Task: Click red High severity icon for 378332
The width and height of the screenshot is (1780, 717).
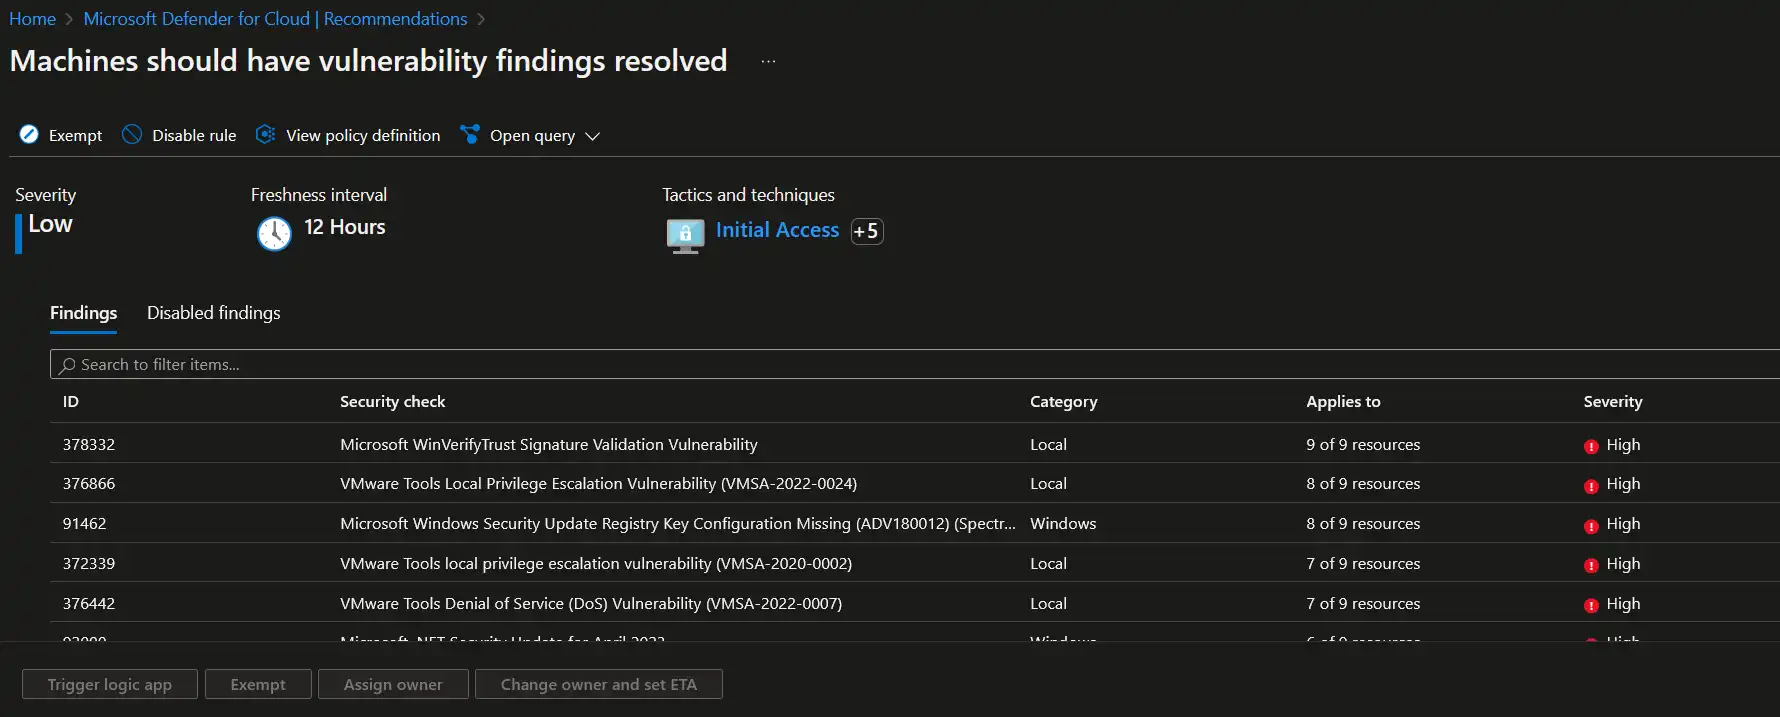Action: 1591,446
